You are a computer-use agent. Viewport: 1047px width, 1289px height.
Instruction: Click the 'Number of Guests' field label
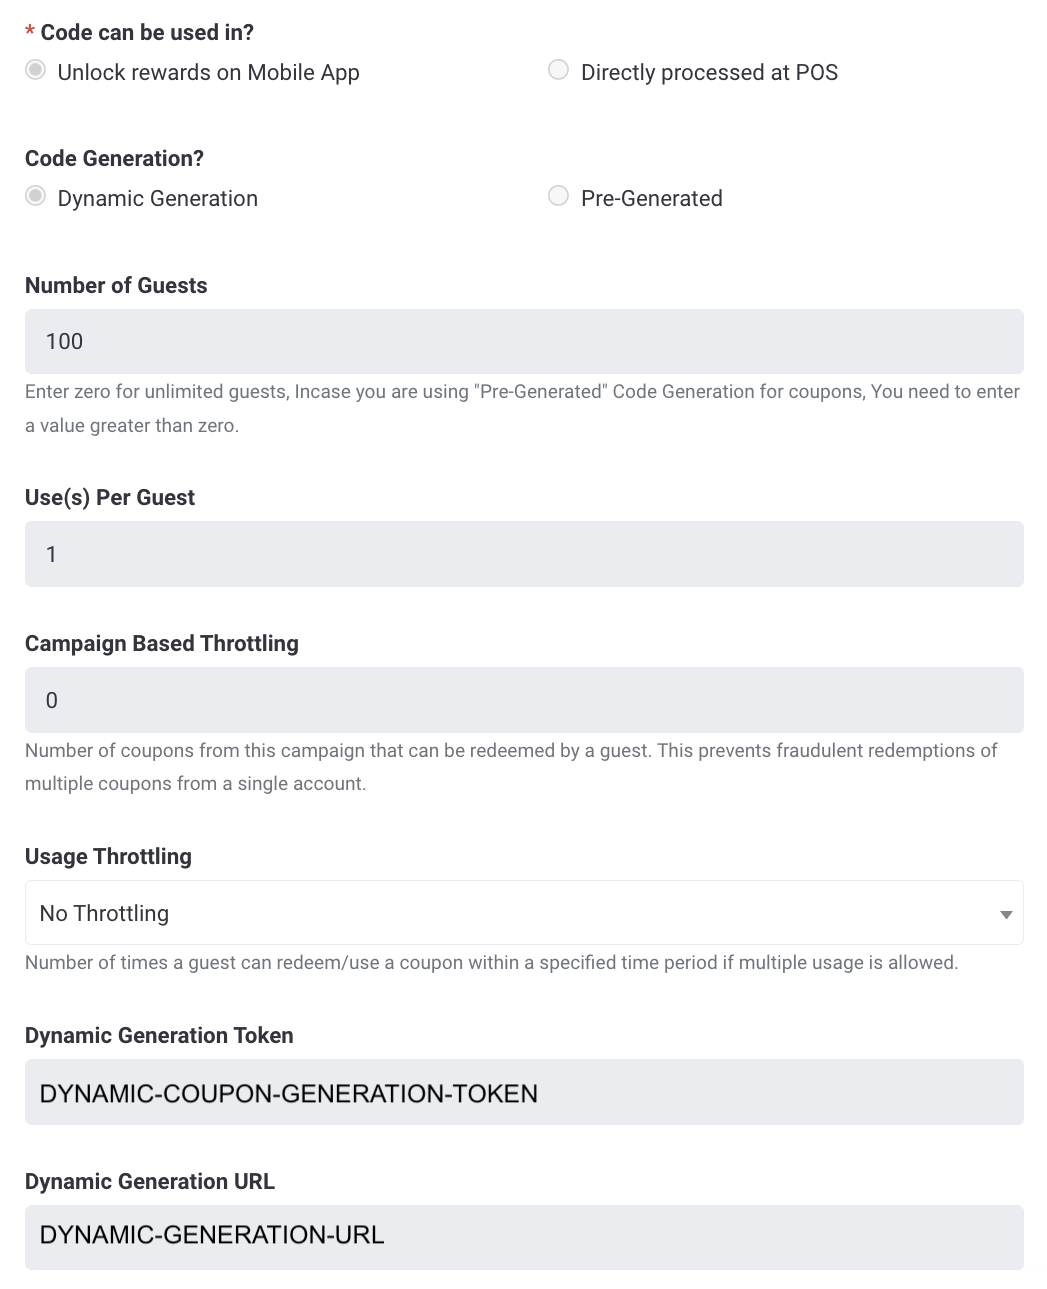point(116,285)
